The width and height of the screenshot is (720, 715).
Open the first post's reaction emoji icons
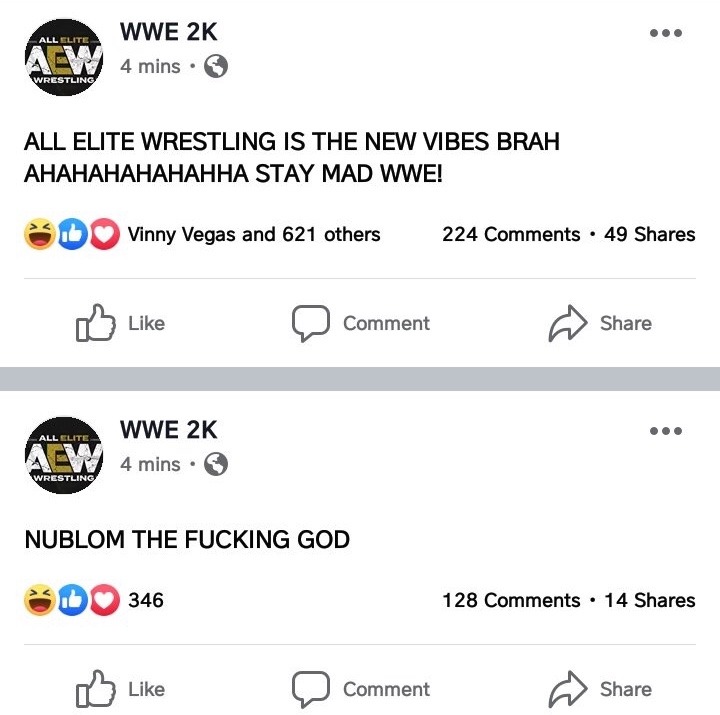click(71, 235)
